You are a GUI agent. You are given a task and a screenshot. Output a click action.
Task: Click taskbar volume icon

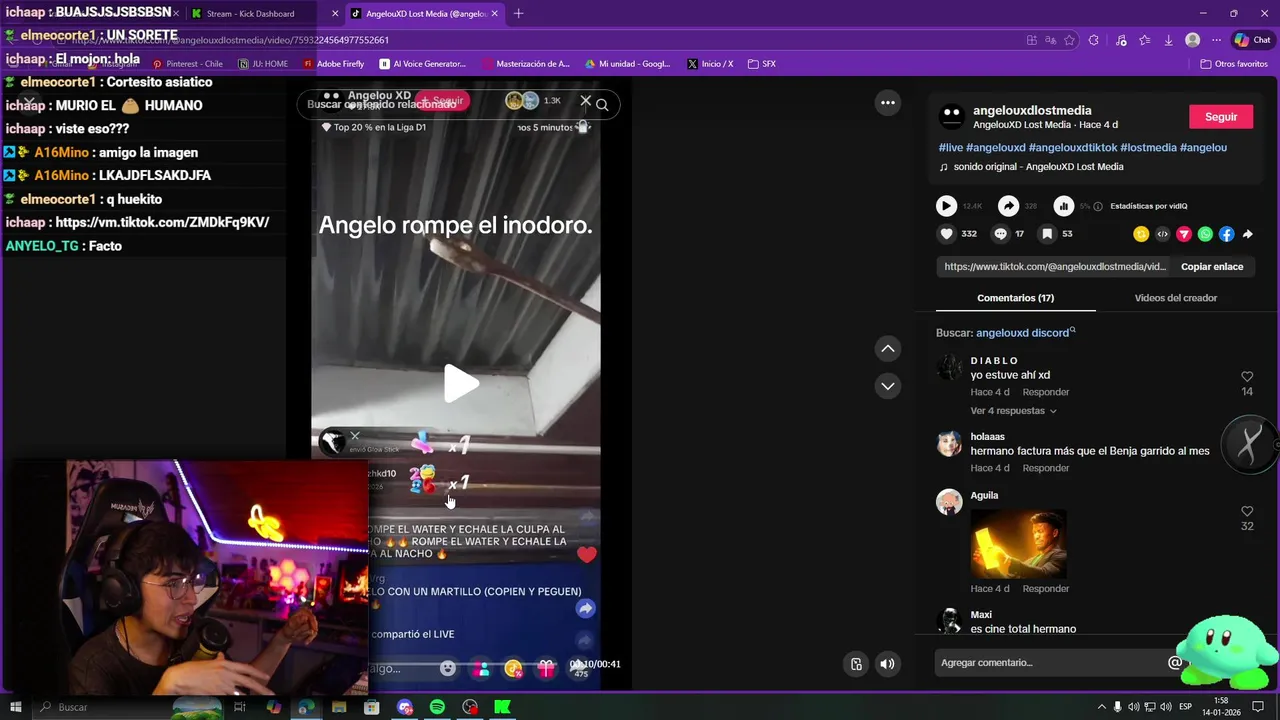coord(1165,707)
